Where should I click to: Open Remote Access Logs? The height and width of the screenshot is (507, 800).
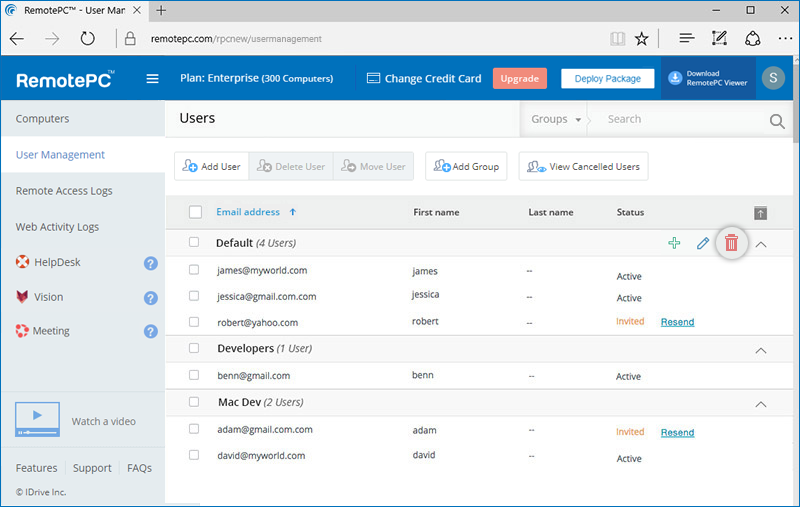pos(64,191)
